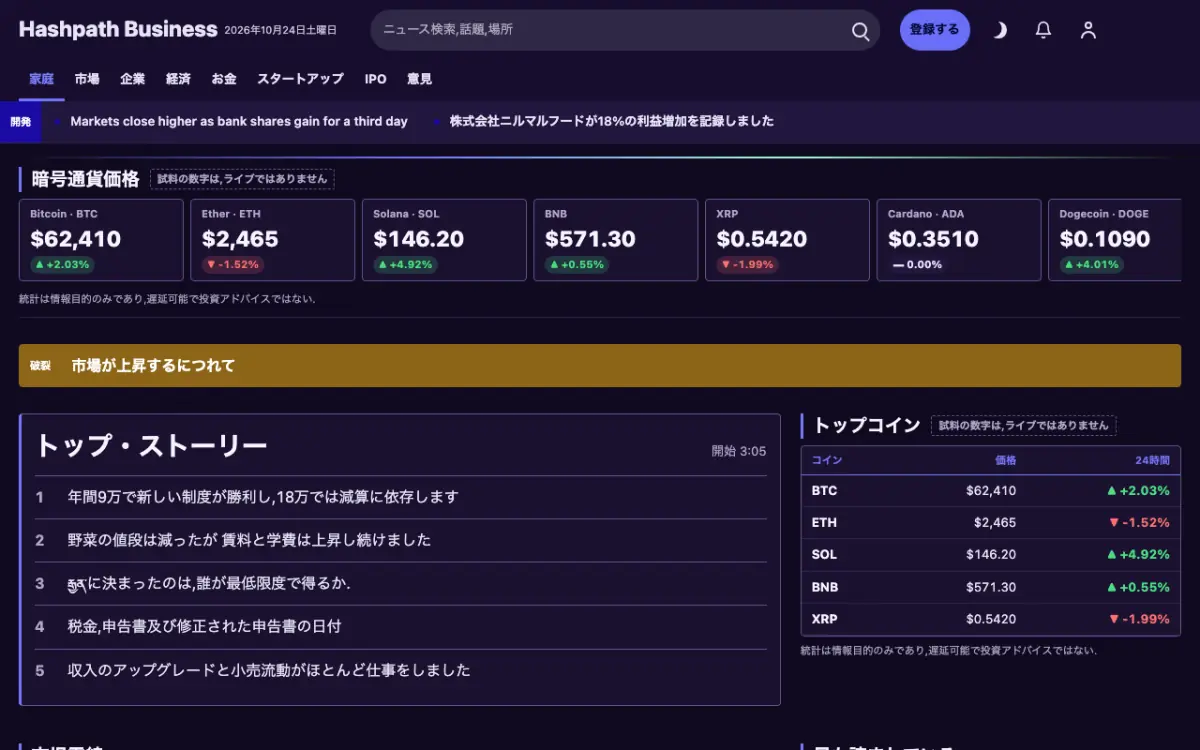The height and width of the screenshot is (750, 1200).
Task: Click the 暗号通貨価格 section heading
Action: tap(85, 179)
